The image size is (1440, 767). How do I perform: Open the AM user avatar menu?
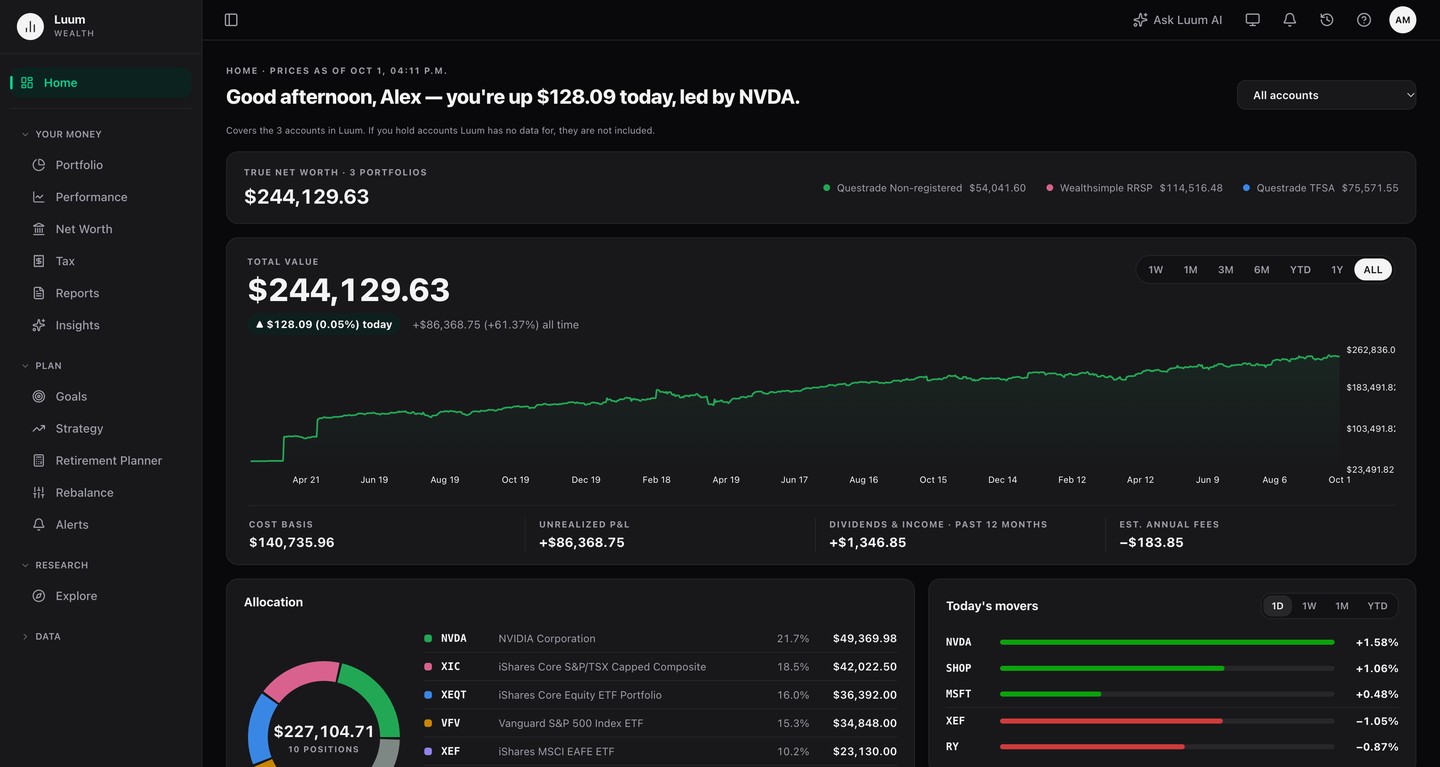point(1403,20)
